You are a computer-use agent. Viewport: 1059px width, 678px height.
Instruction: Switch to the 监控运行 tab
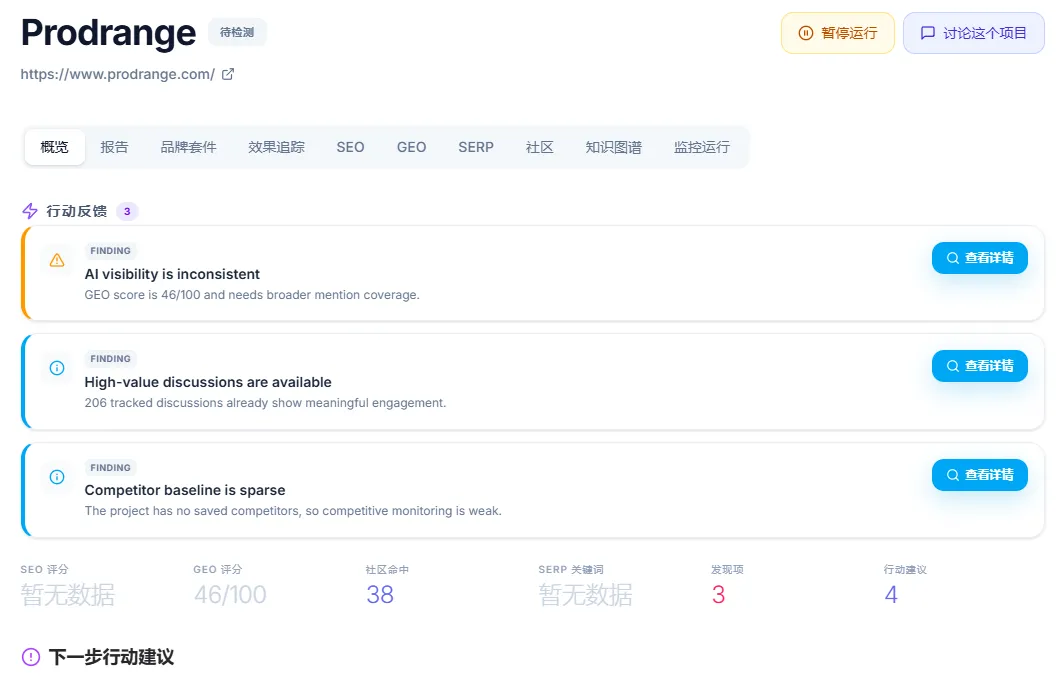700,147
